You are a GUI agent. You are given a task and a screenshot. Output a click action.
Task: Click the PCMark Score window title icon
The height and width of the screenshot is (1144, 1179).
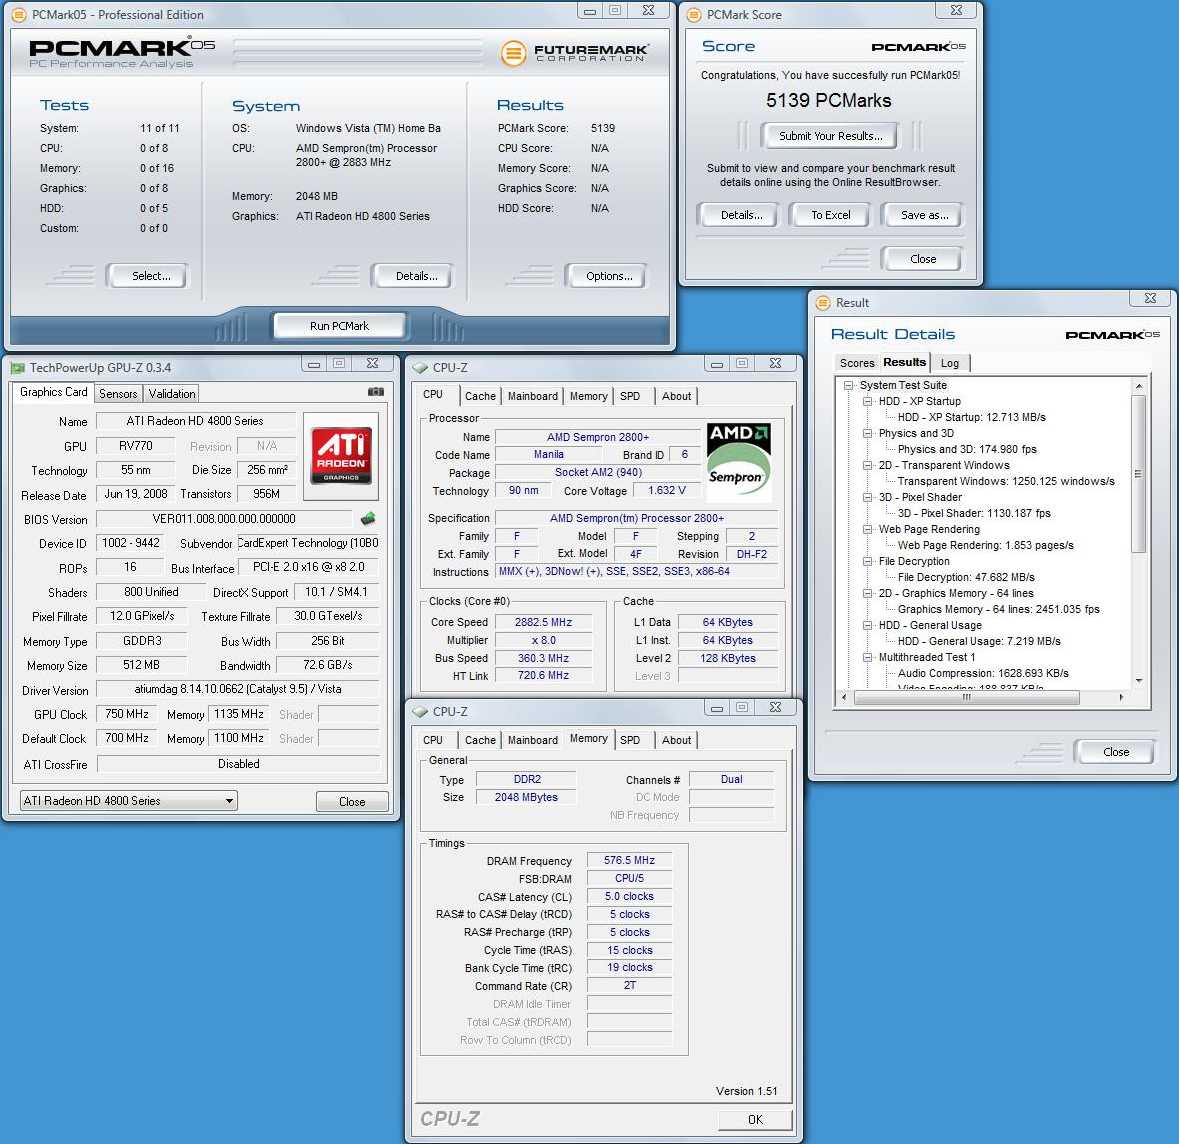click(x=694, y=14)
